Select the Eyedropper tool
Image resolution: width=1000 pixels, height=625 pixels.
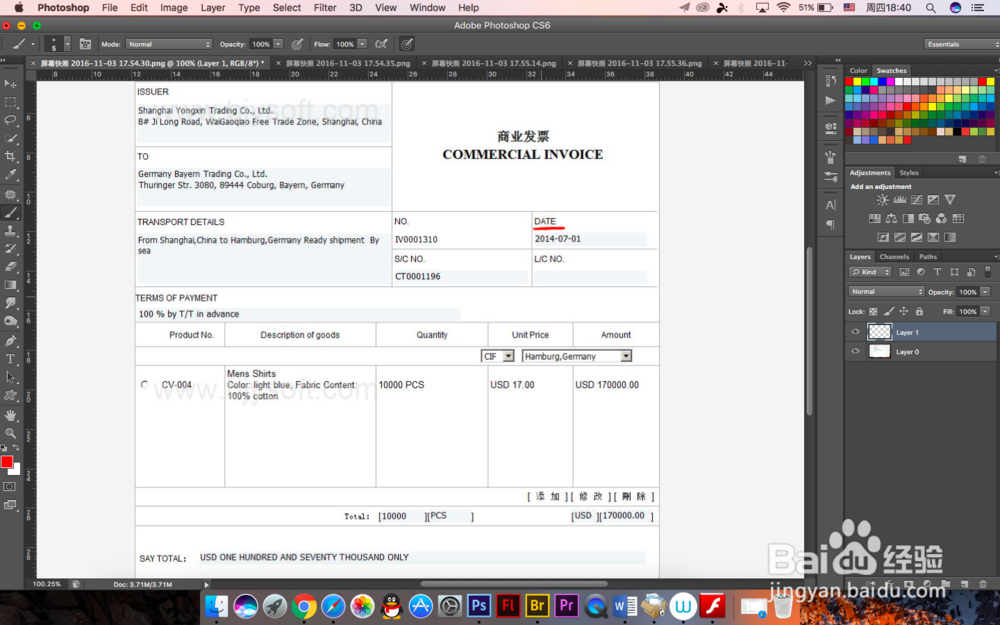tap(10, 175)
